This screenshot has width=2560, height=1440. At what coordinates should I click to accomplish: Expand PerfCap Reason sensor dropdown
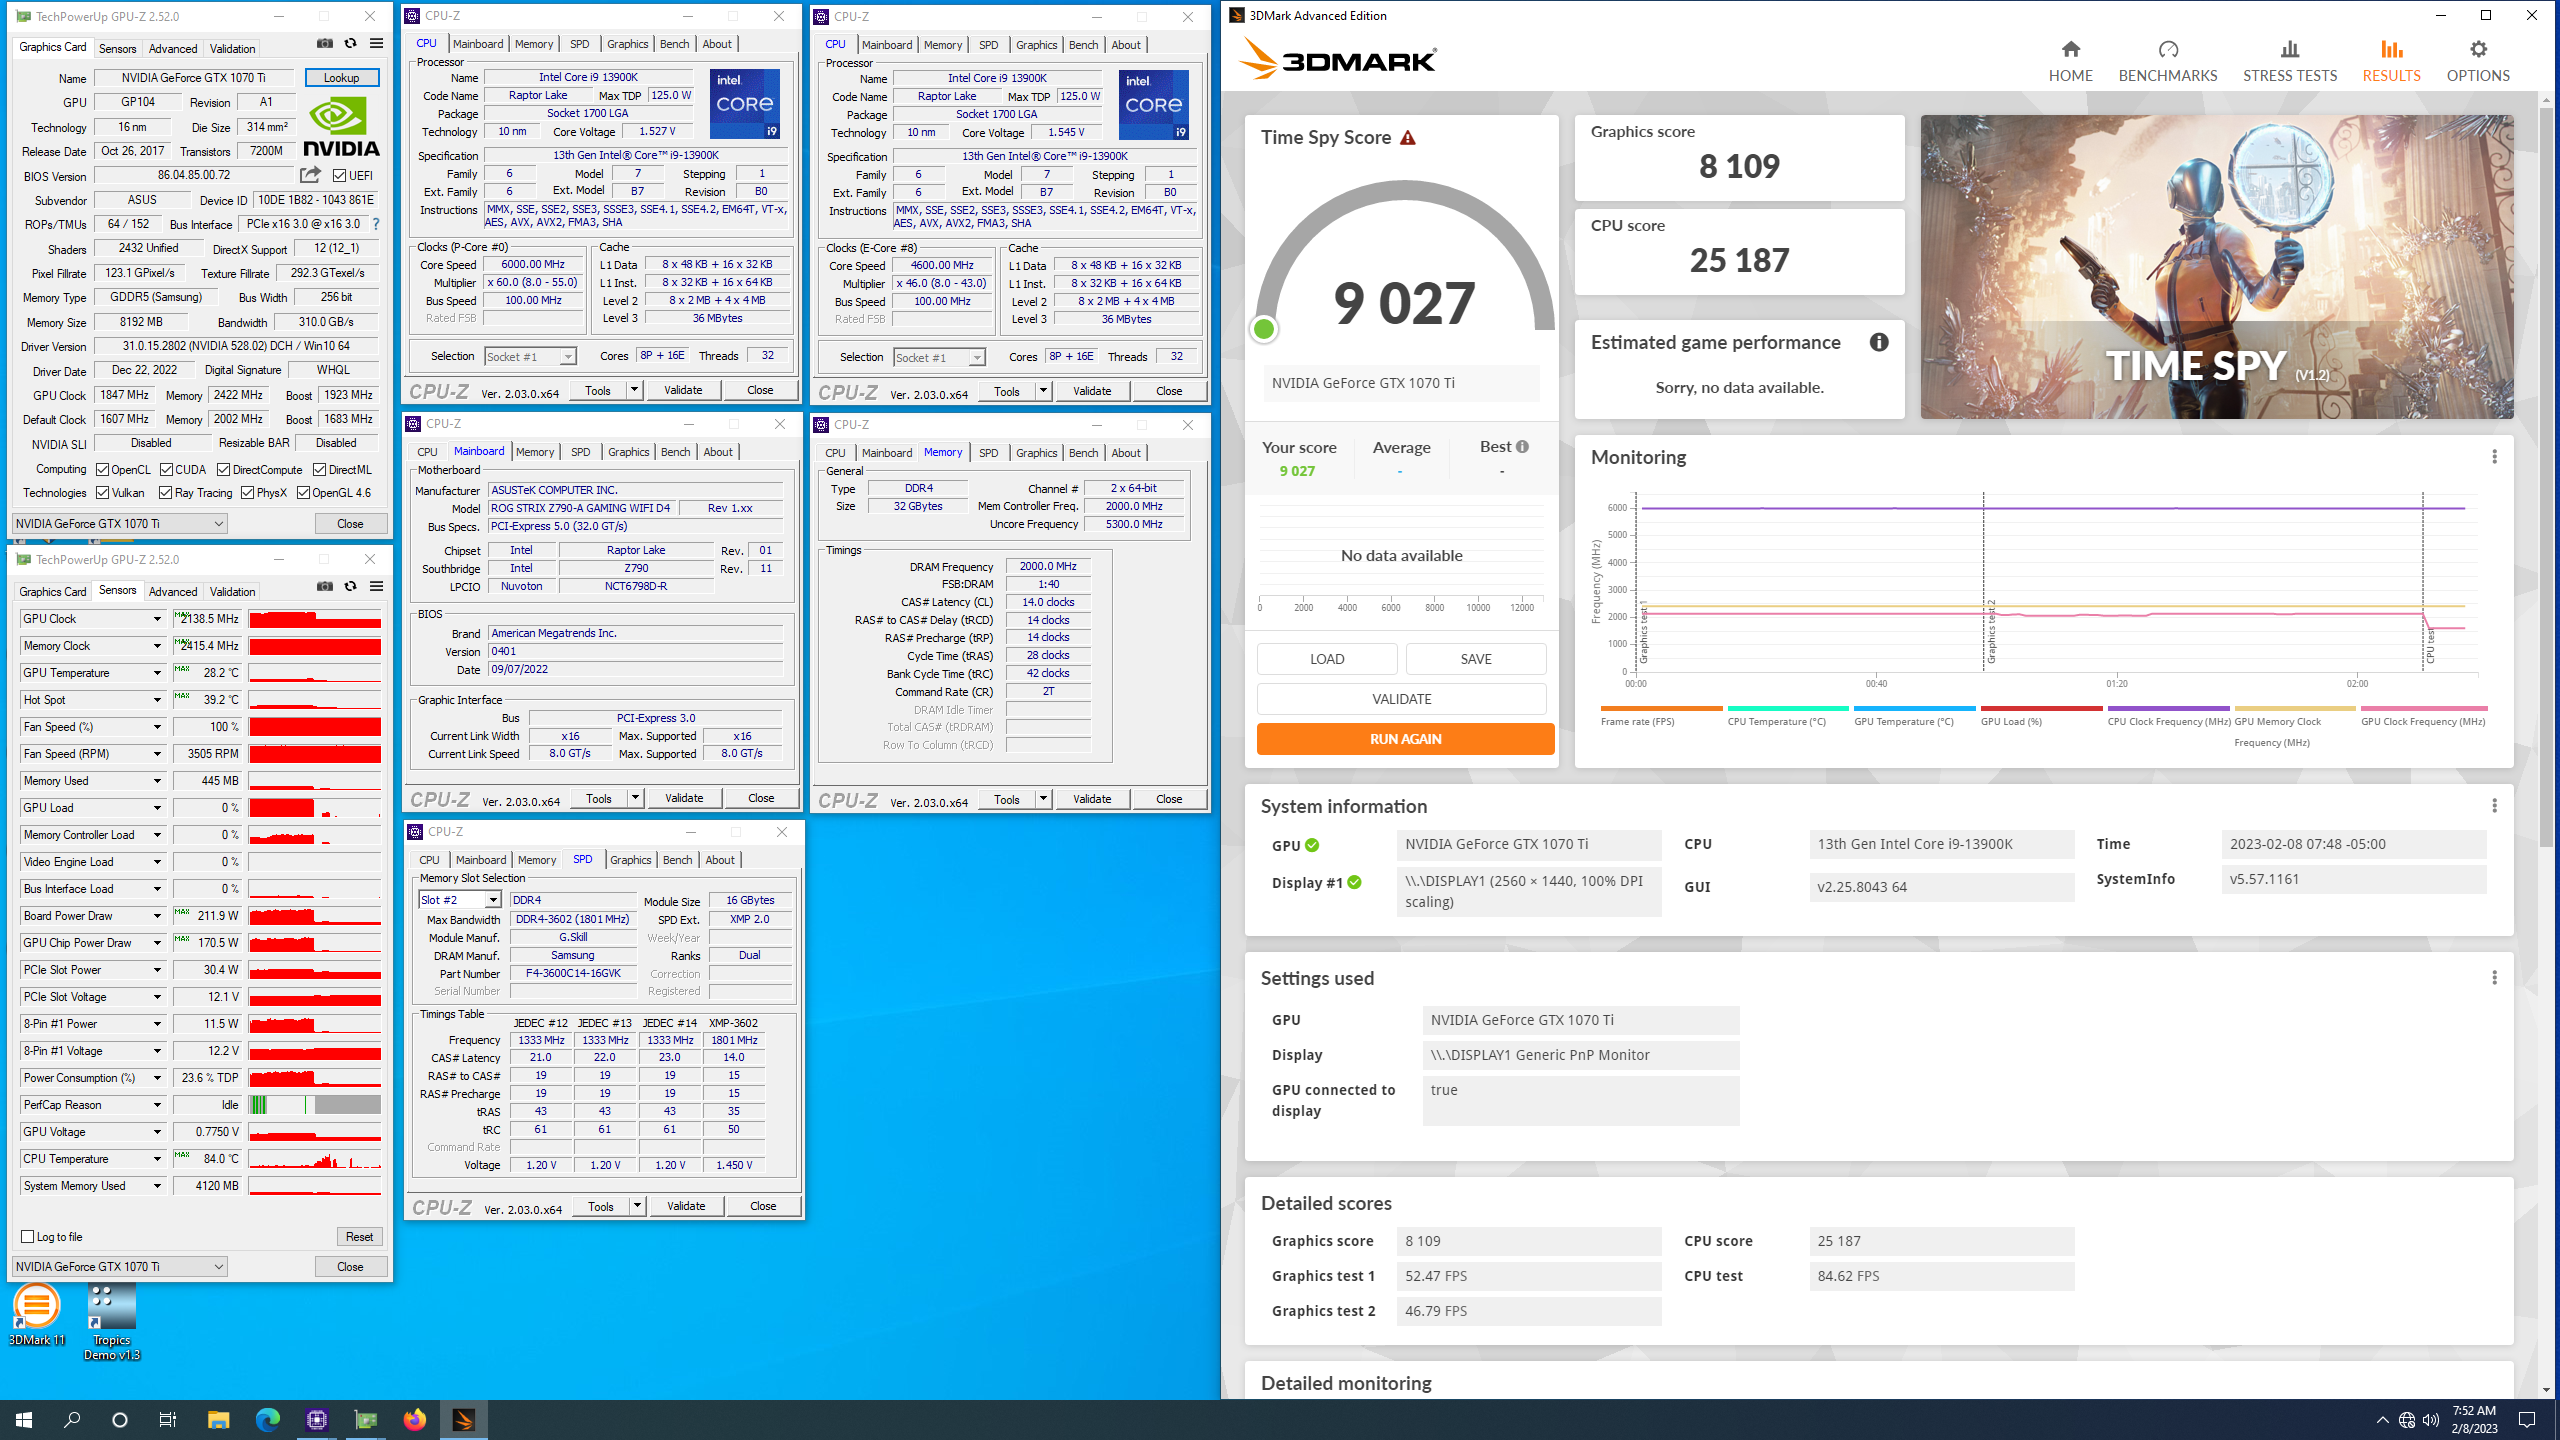(157, 1105)
